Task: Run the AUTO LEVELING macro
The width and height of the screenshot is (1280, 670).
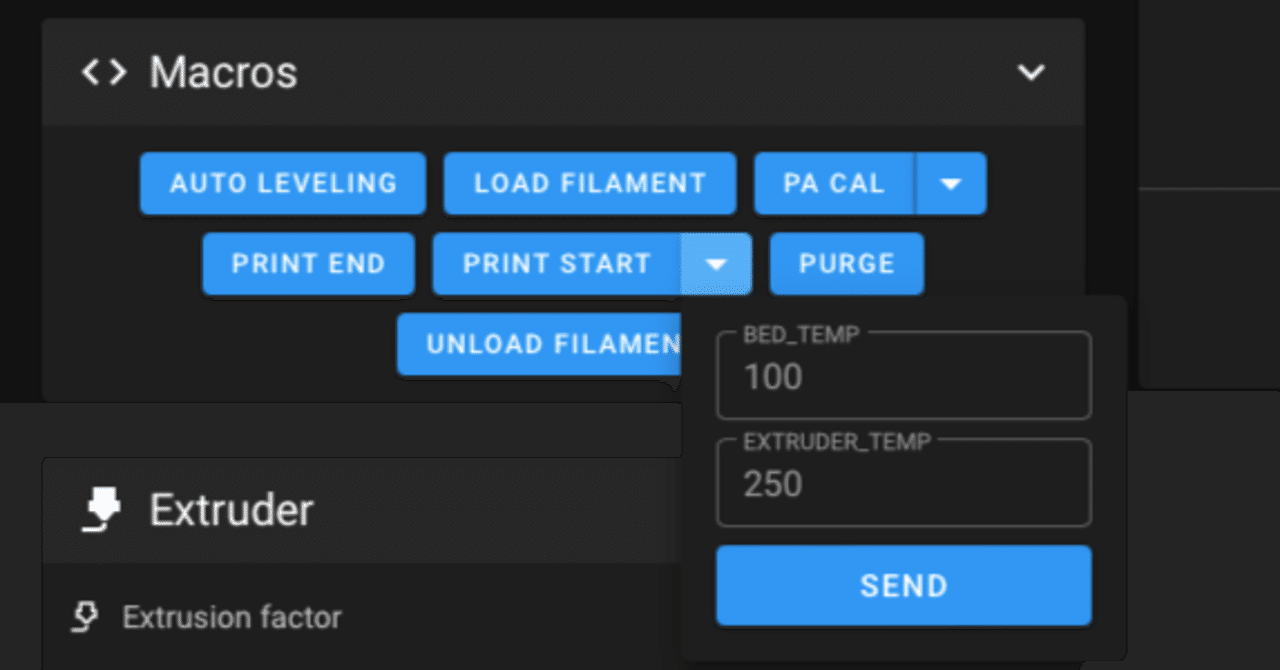Action: coord(283,184)
